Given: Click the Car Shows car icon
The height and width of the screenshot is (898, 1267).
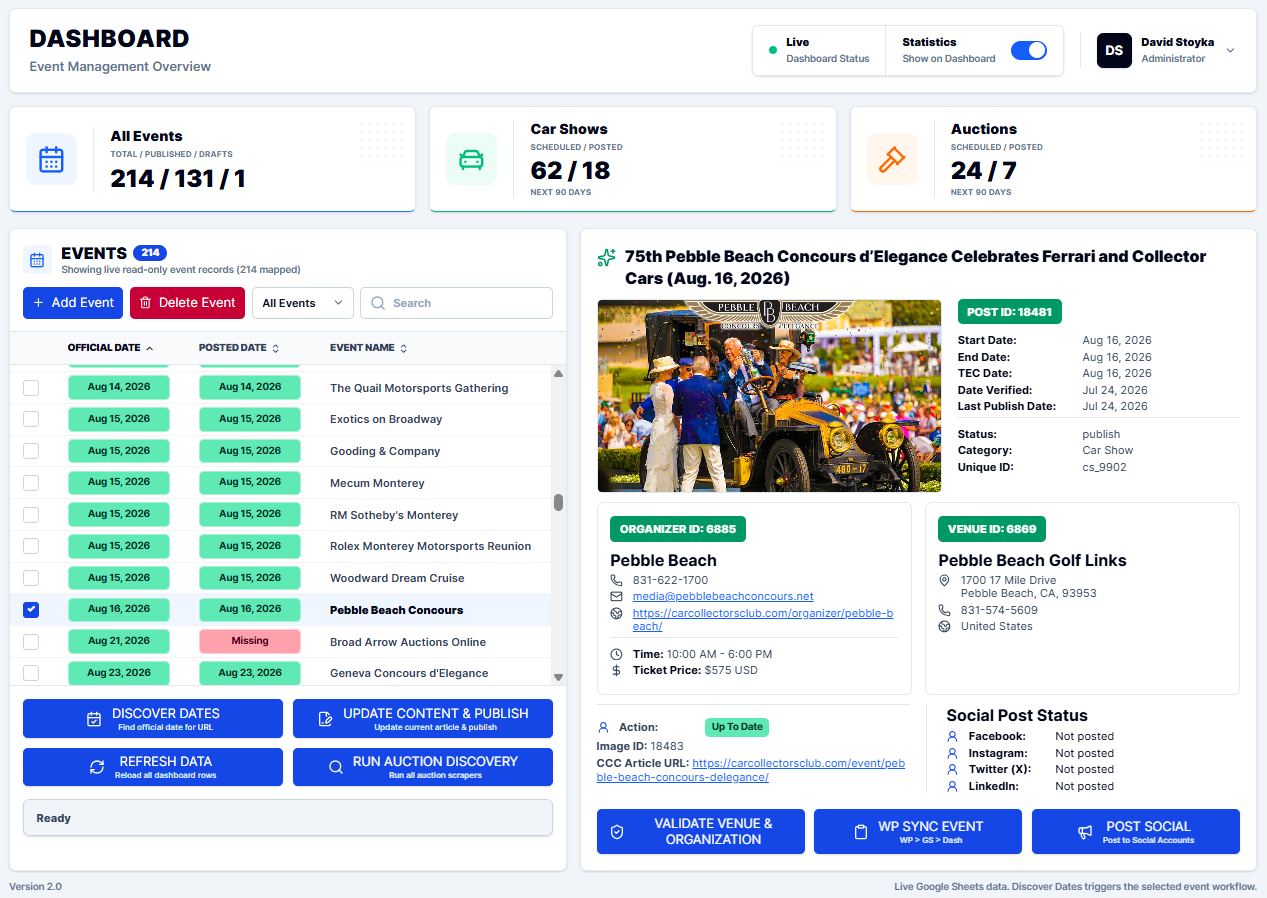Looking at the screenshot, I should 471,159.
